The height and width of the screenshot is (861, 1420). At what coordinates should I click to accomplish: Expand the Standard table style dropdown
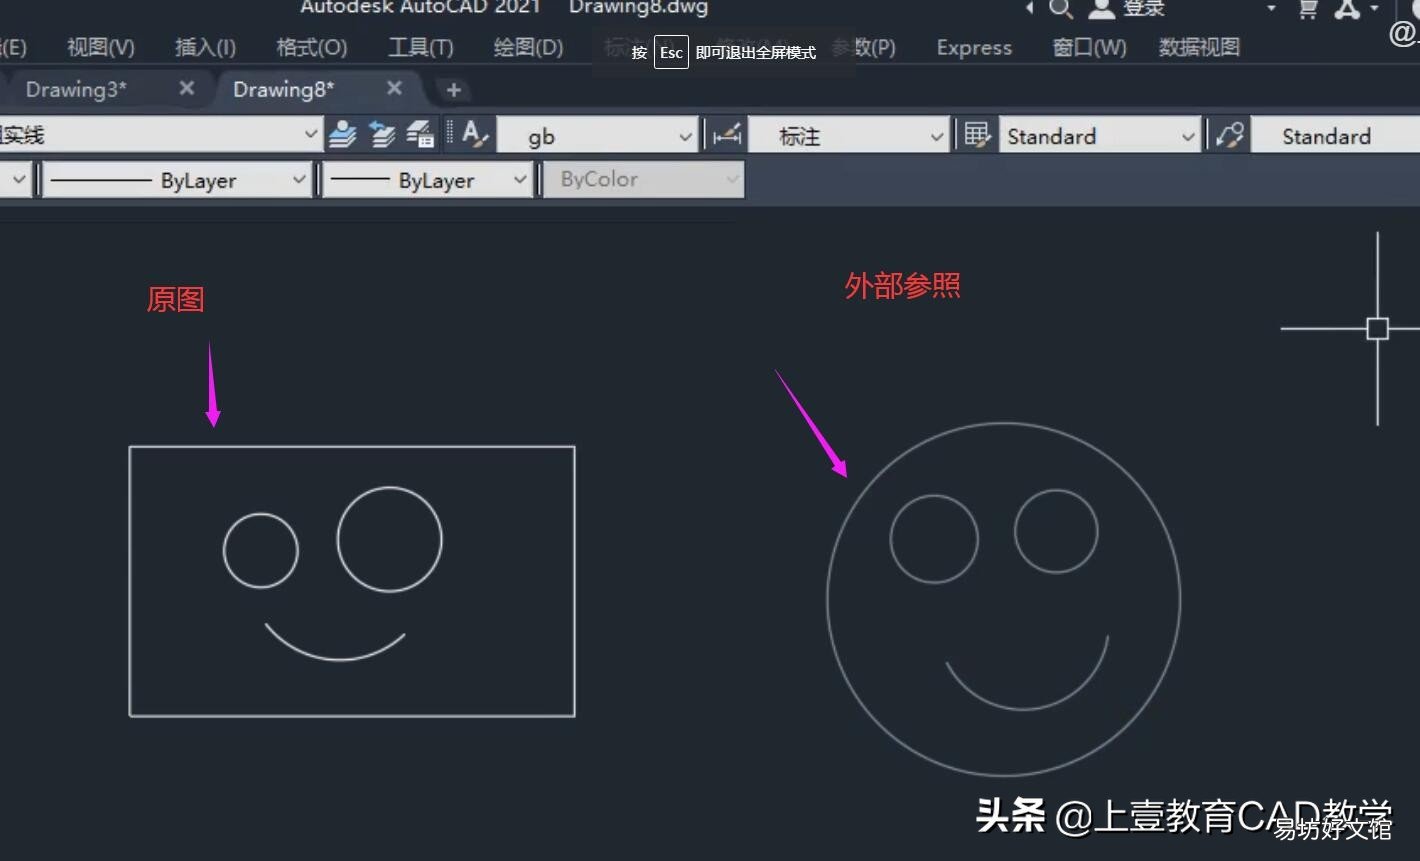(x=1188, y=136)
